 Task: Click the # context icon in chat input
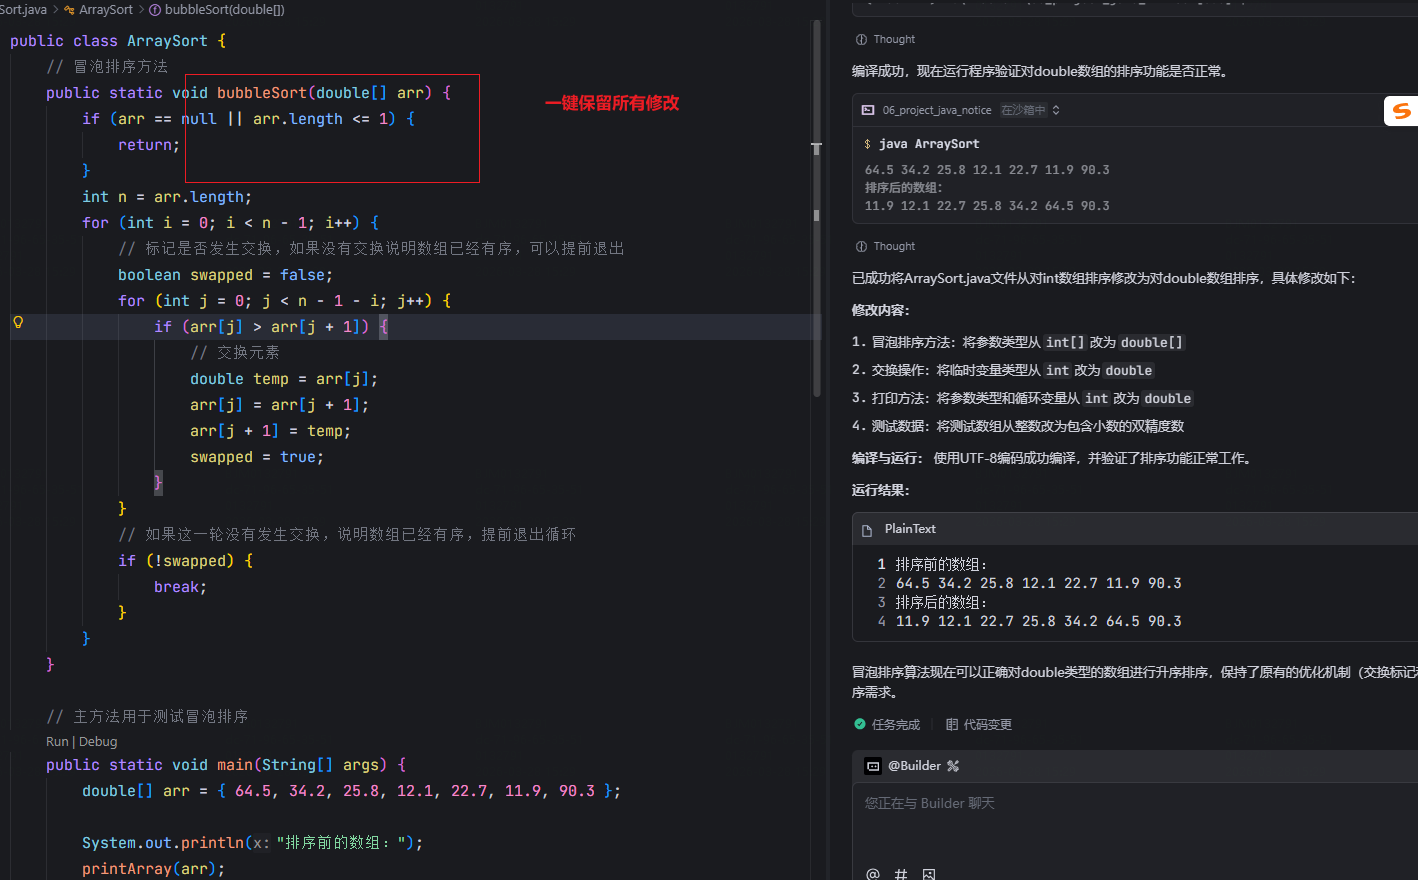901,873
